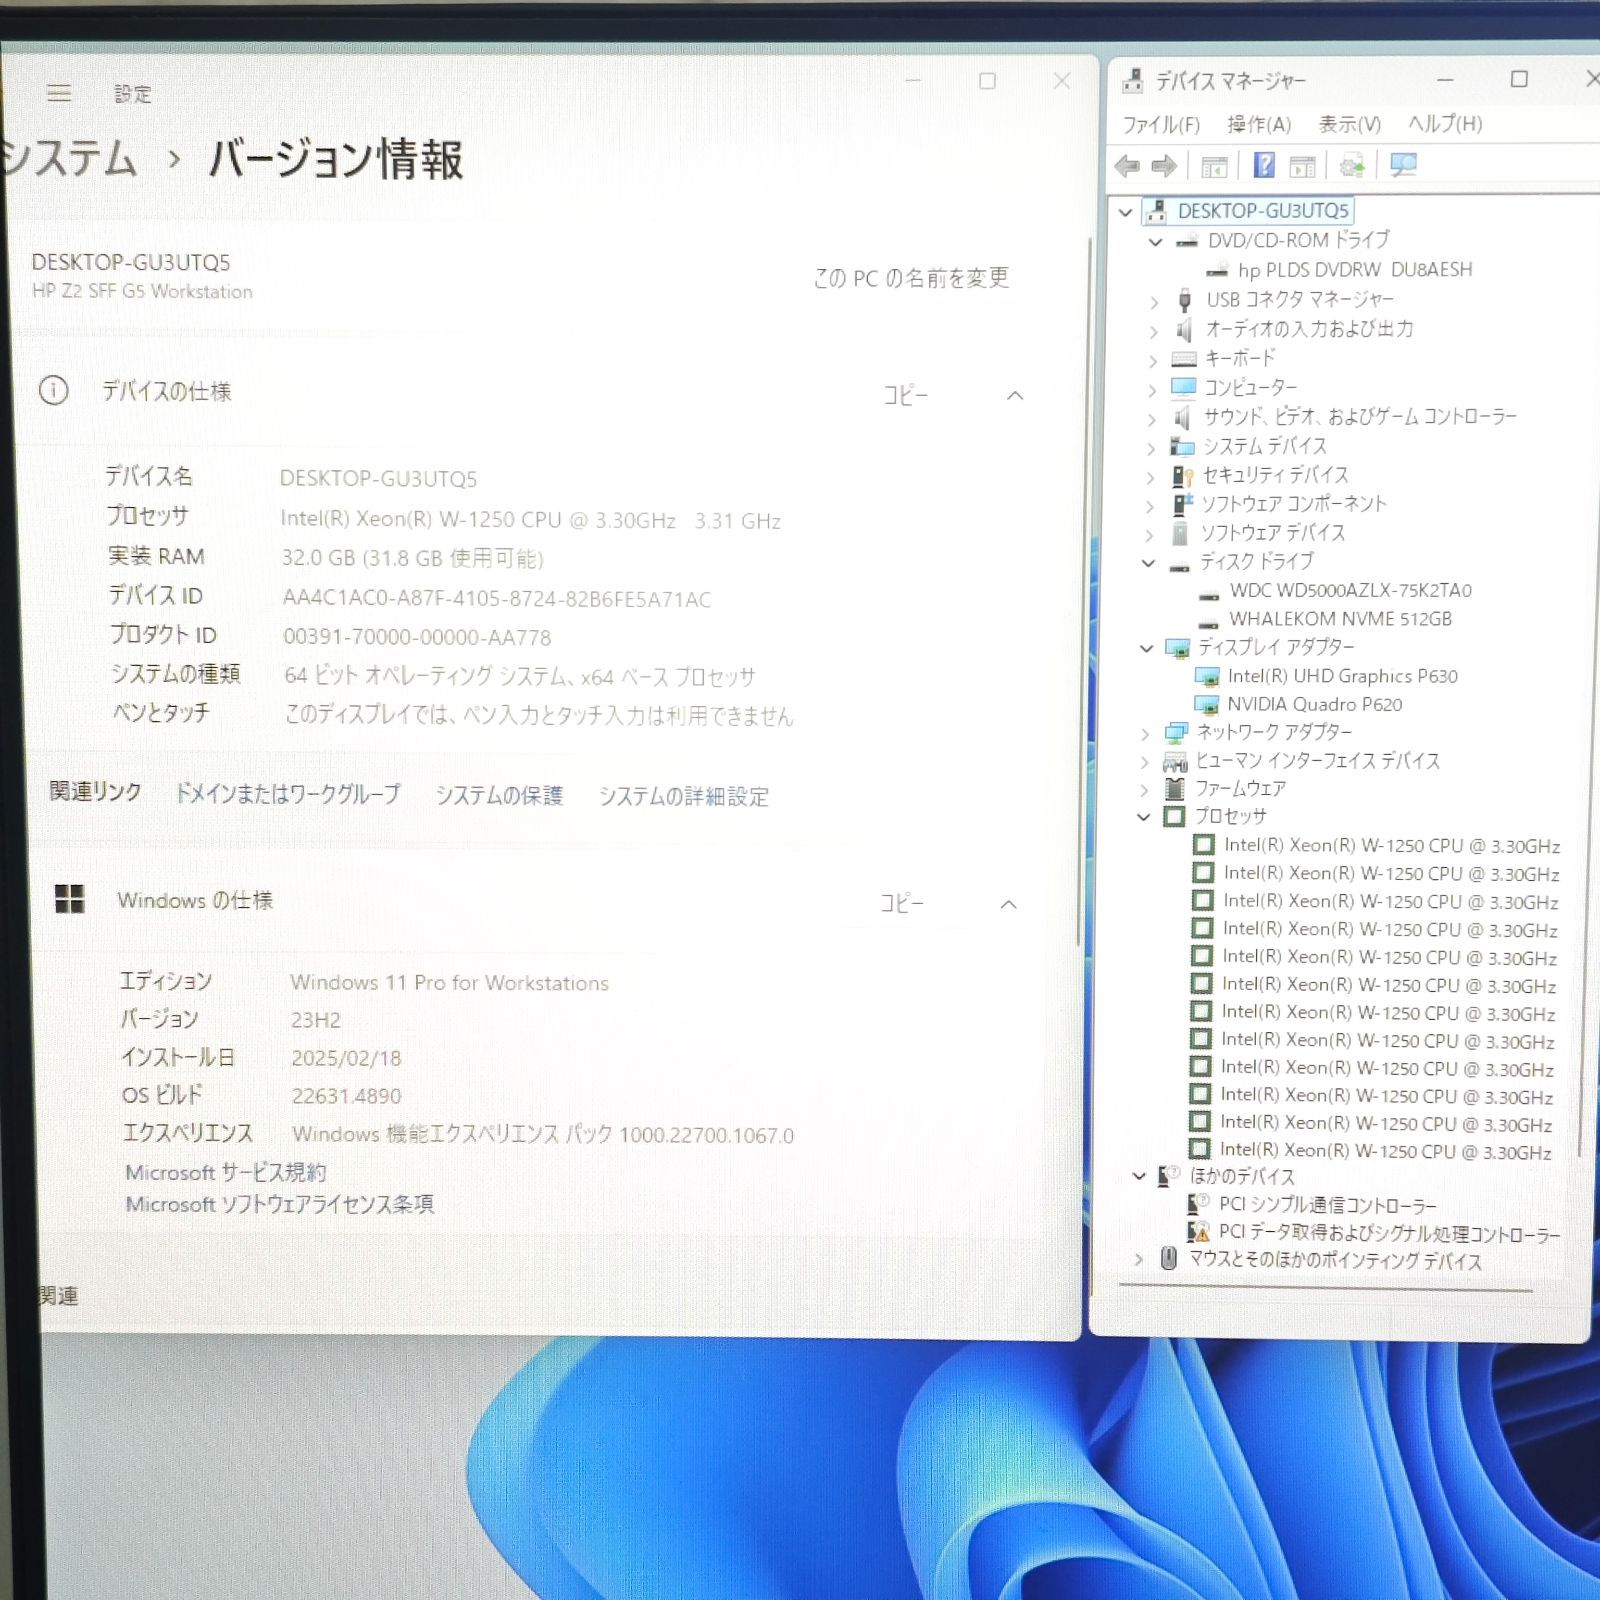Click the Back arrow in Device Manager toolbar
The width and height of the screenshot is (1600, 1600).
pos(1127,166)
